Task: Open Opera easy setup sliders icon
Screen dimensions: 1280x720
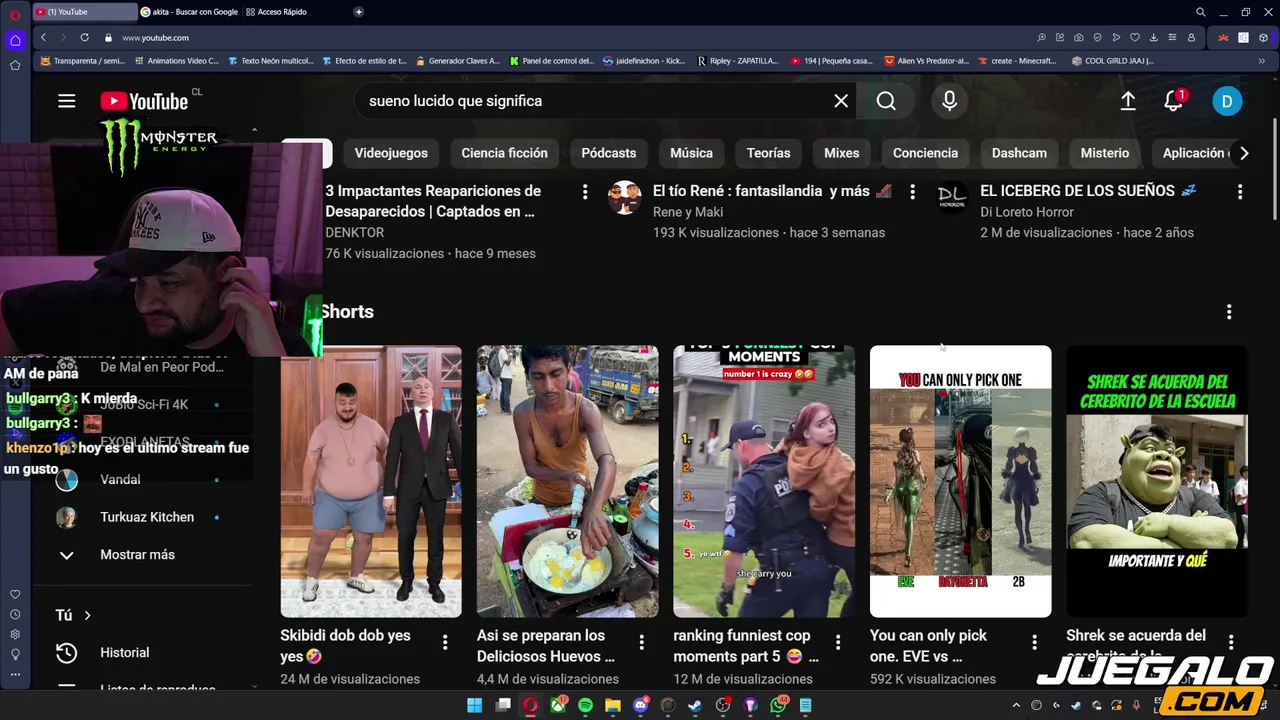Action: (x=1171, y=37)
